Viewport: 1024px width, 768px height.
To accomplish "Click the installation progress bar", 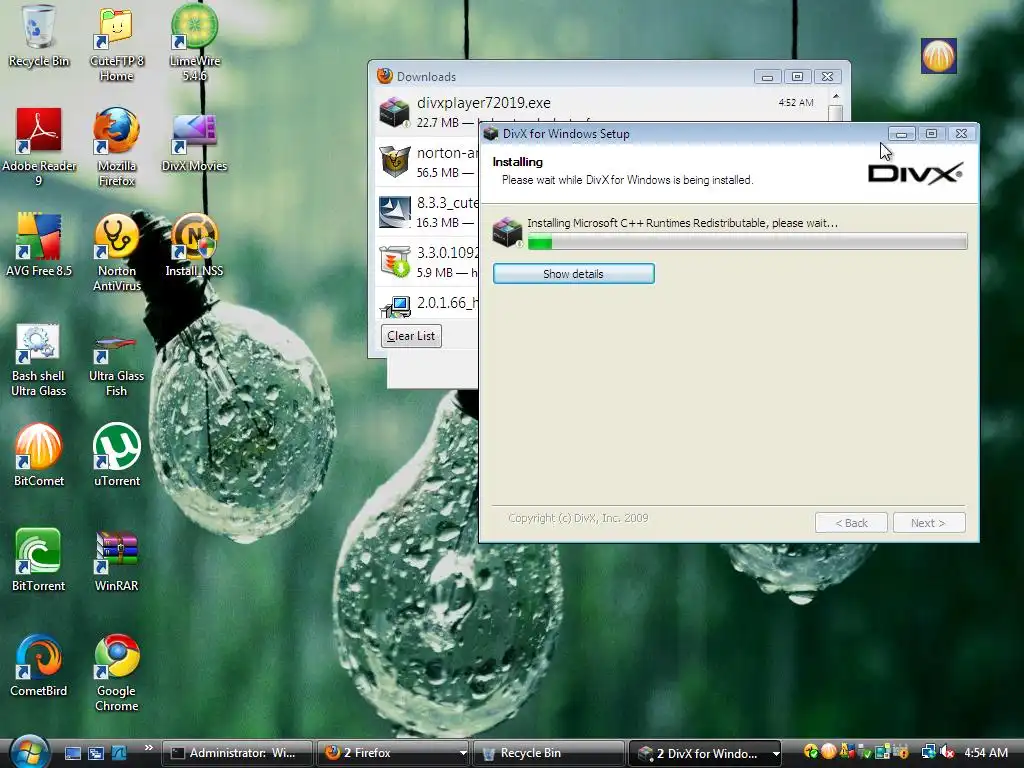I will pos(747,242).
